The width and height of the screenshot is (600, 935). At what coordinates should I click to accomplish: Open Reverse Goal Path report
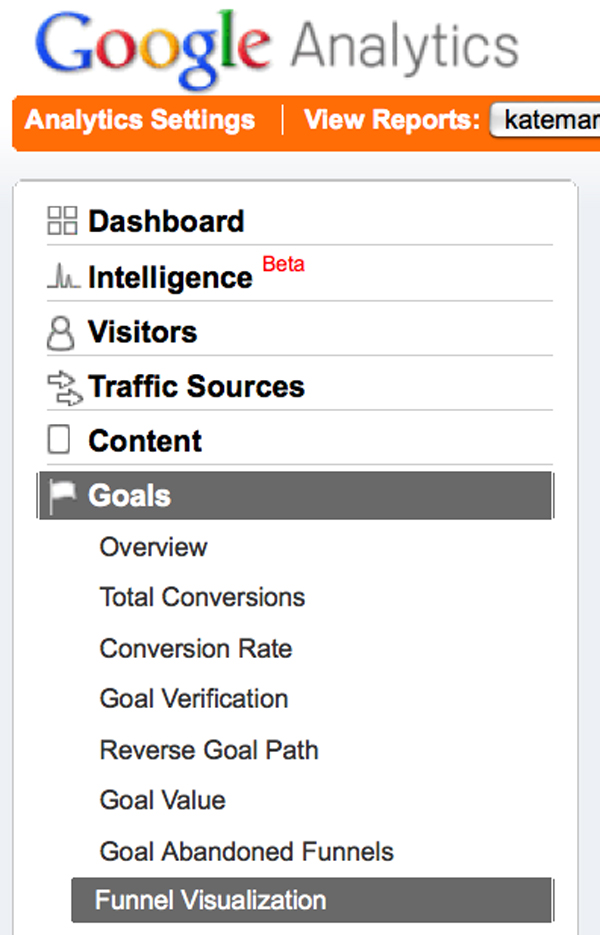click(x=209, y=749)
